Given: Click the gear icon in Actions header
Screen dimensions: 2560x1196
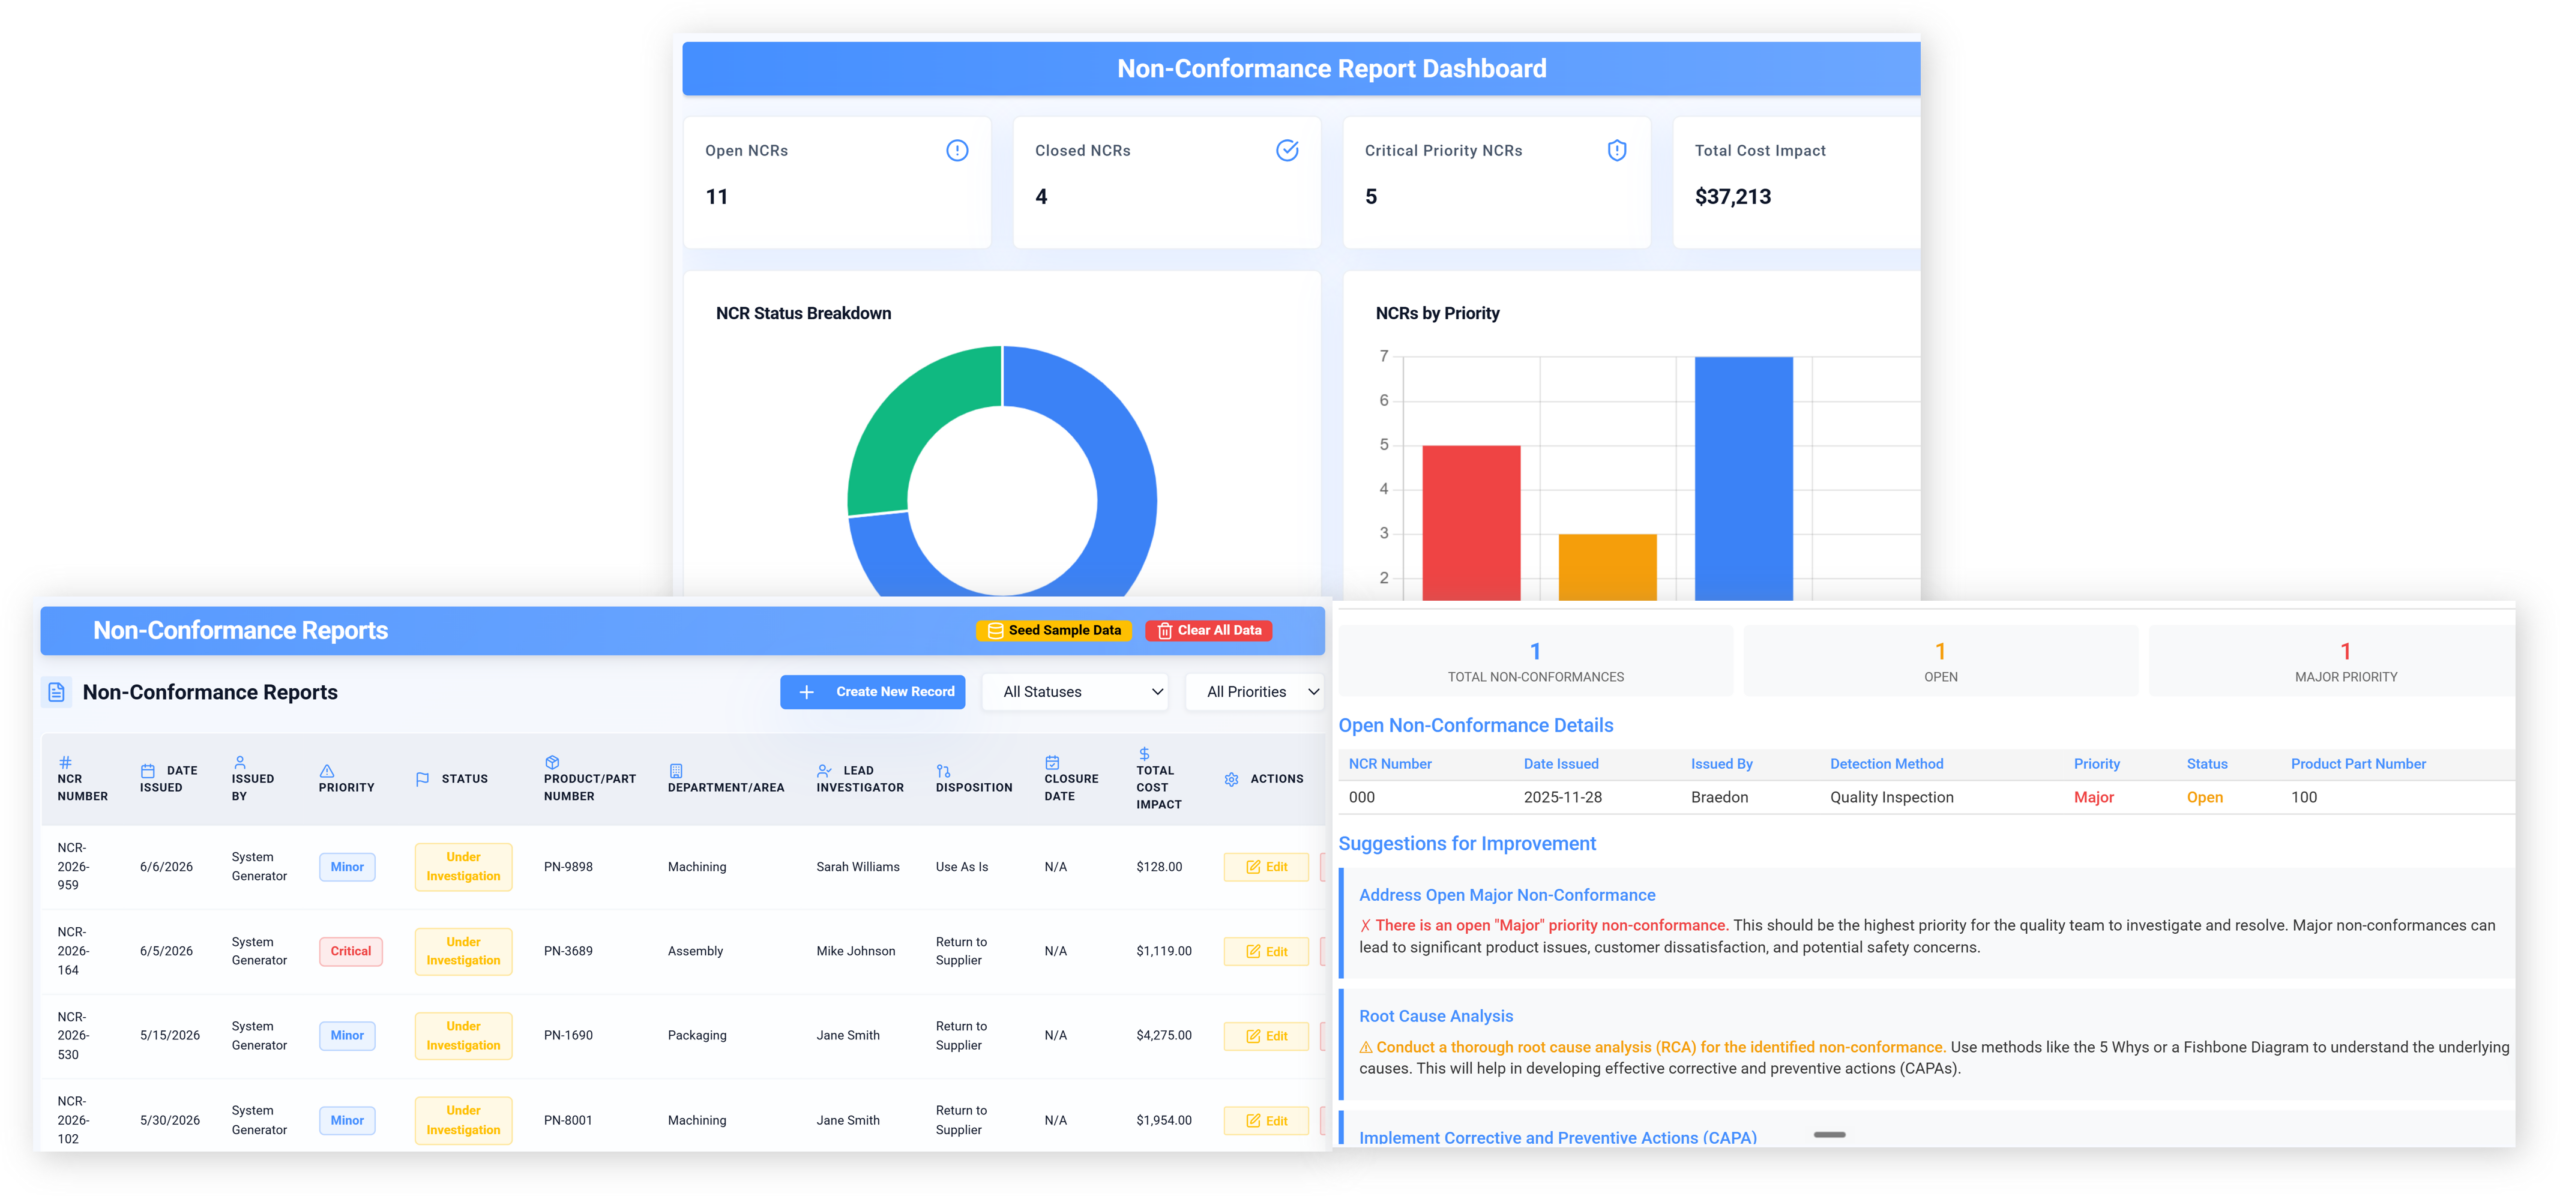Looking at the screenshot, I should pos(1231,779).
